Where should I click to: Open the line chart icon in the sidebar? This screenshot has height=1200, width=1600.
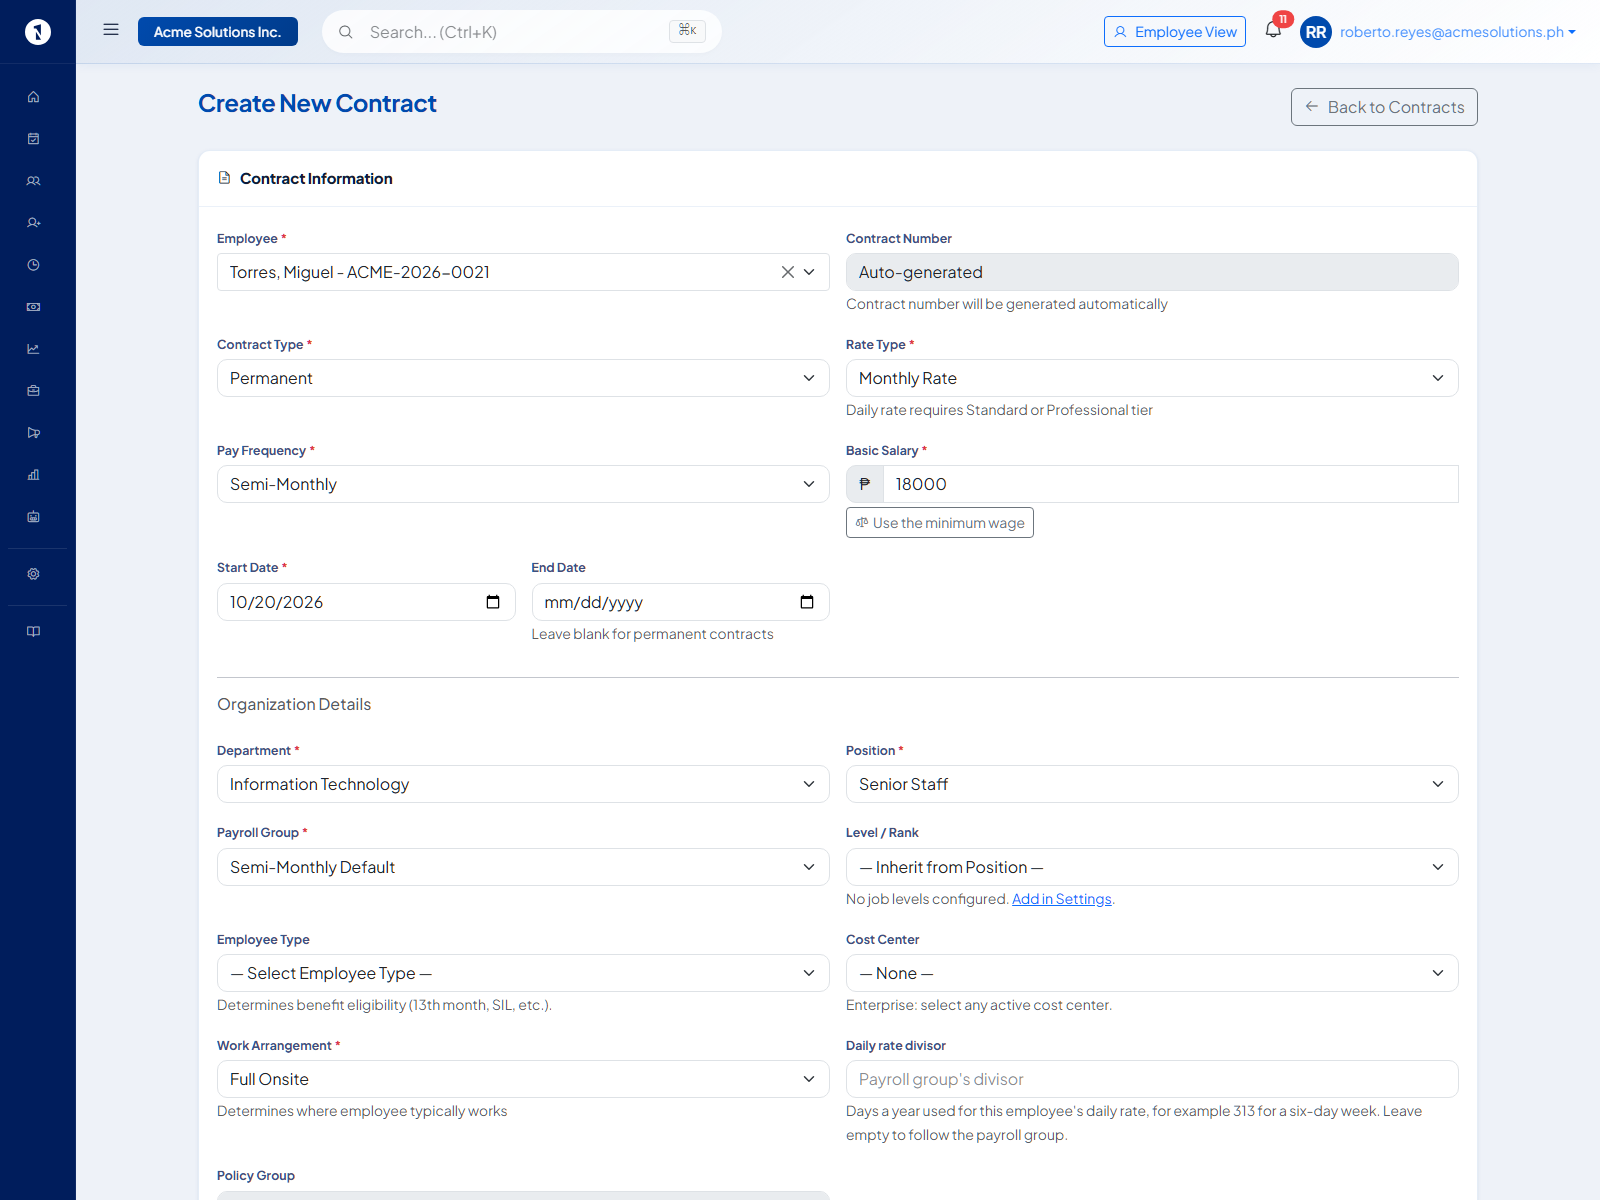tap(33, 349)
